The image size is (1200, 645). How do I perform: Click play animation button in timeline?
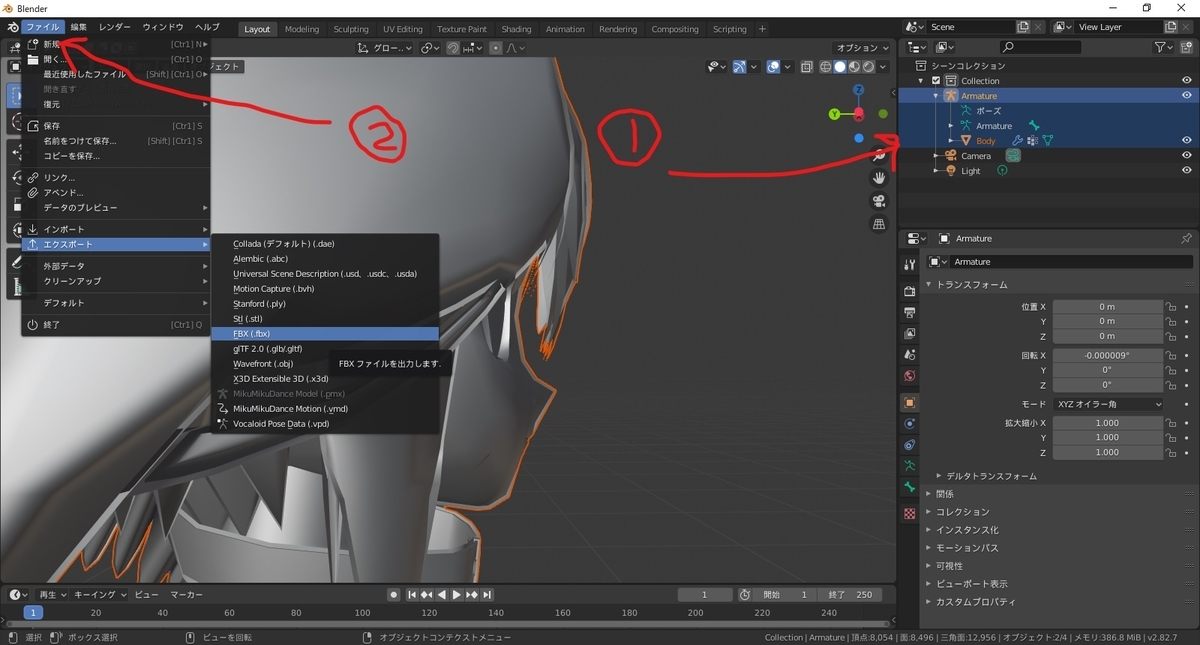coord(457,595)
